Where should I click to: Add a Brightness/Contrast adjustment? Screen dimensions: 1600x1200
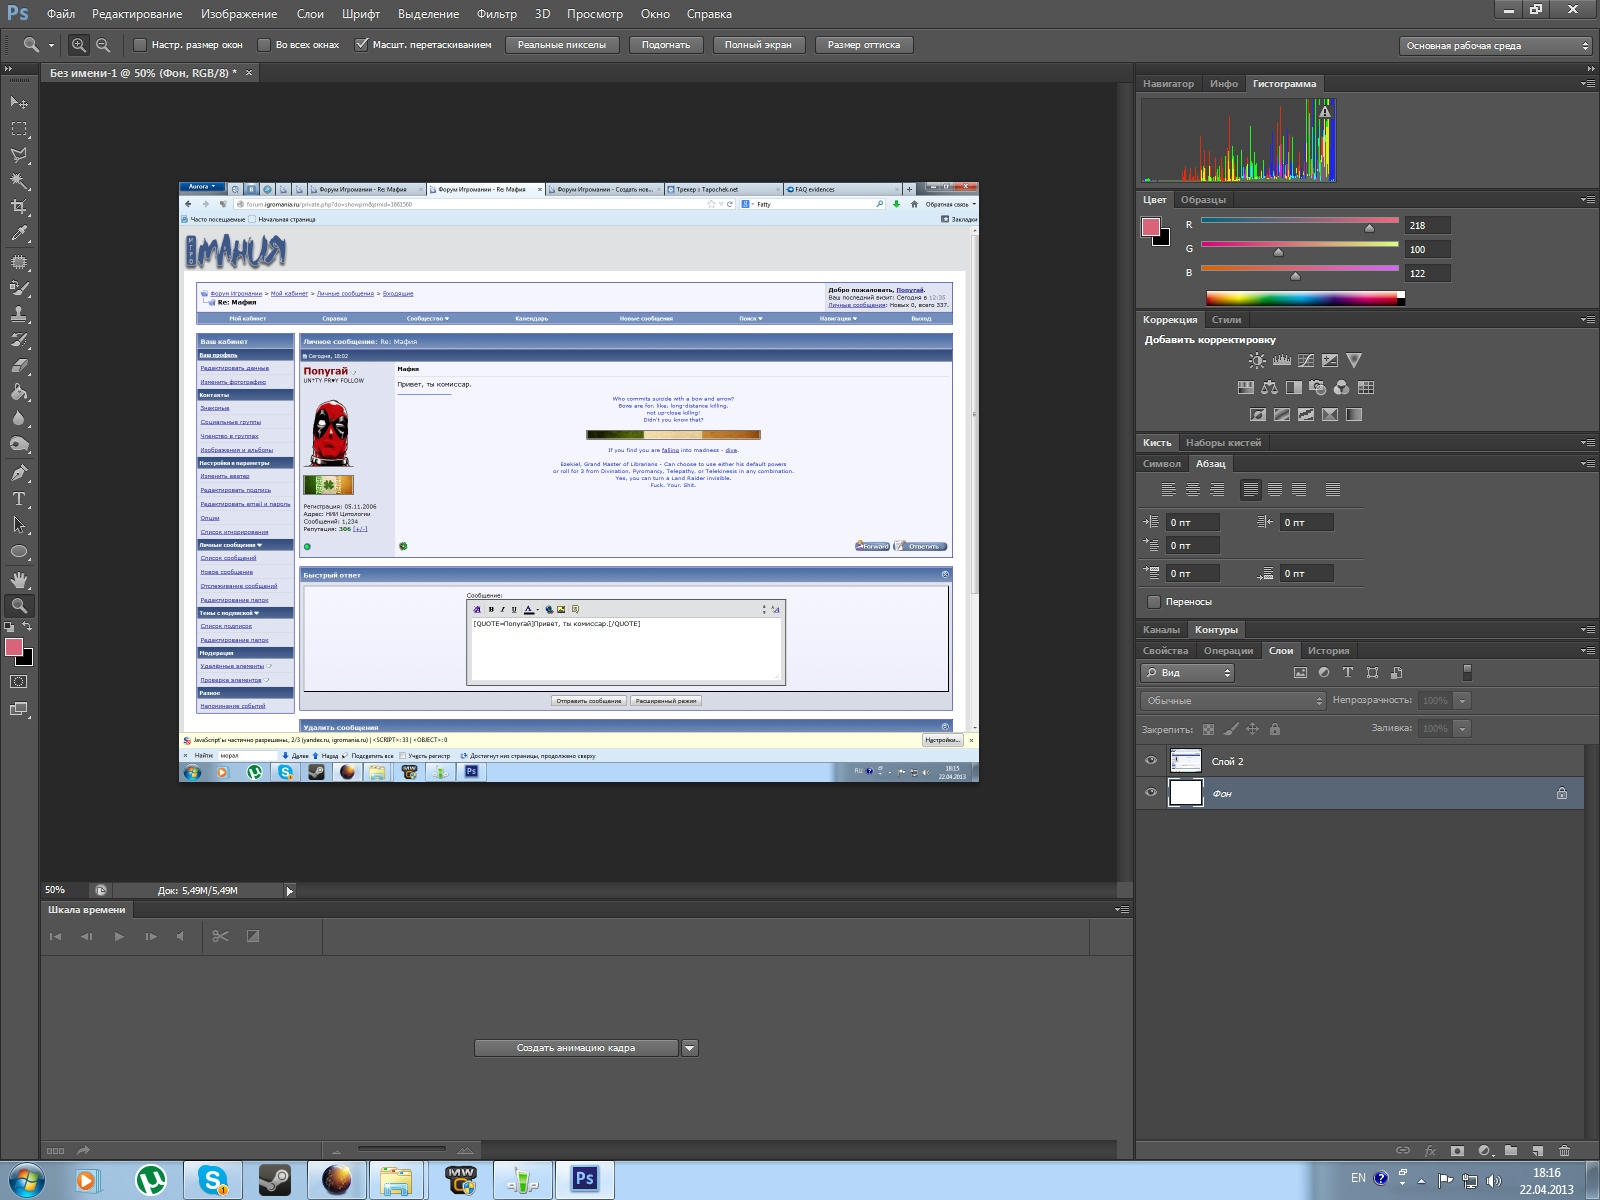1257,361
